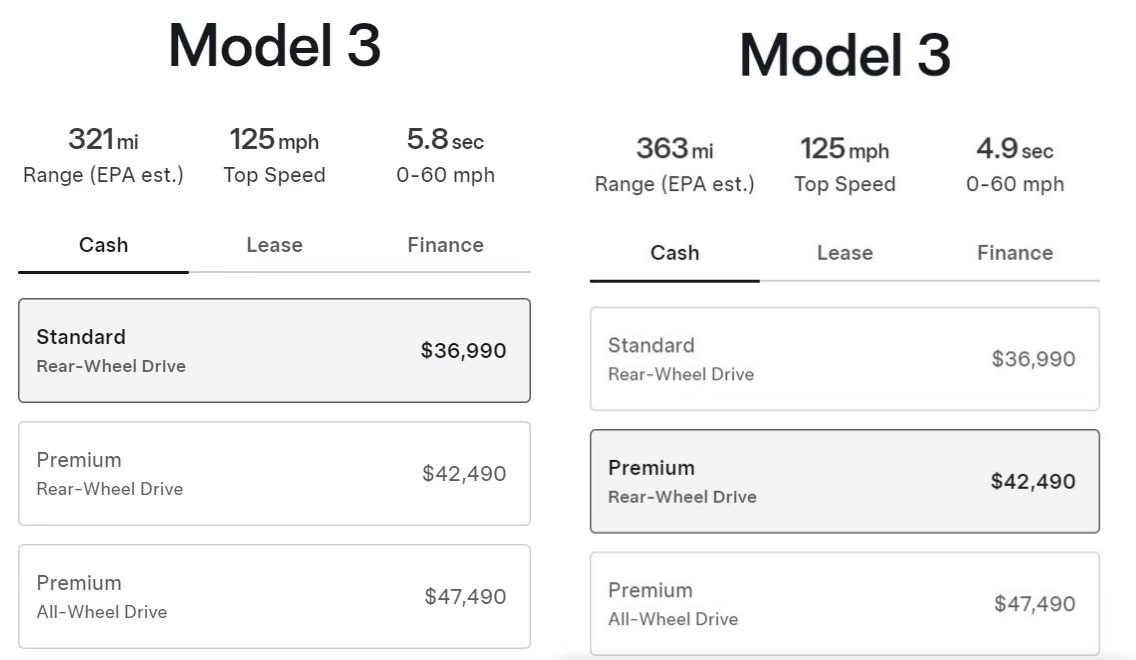Screen dimensions: 1136x660
Task: Click the Model 3 heading above 363 mi
Action: pyautogui.click(x=844, y=55)
